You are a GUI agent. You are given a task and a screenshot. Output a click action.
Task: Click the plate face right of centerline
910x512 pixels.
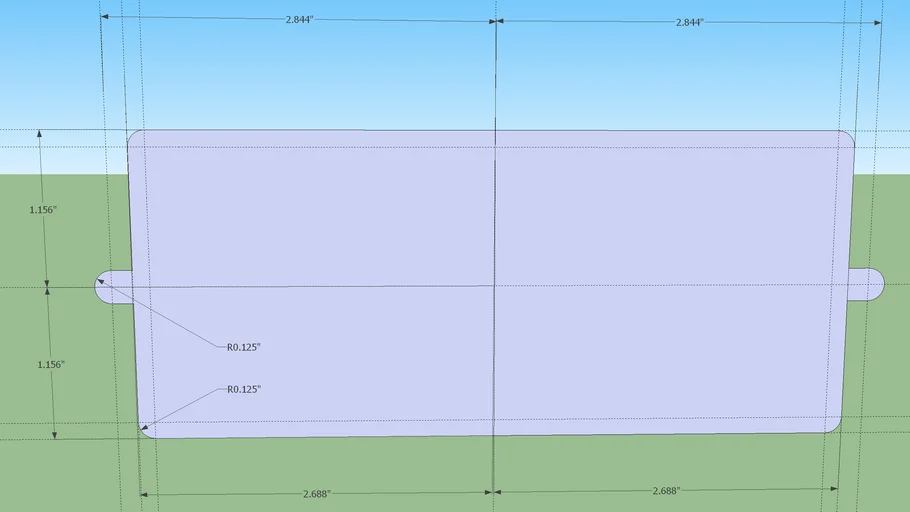click(670, 220)
